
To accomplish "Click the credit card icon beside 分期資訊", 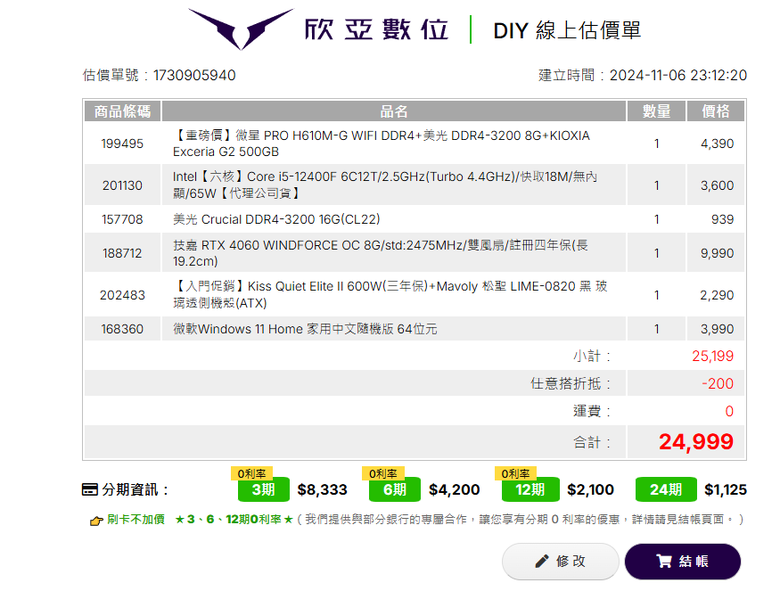I will coord(90,490).
